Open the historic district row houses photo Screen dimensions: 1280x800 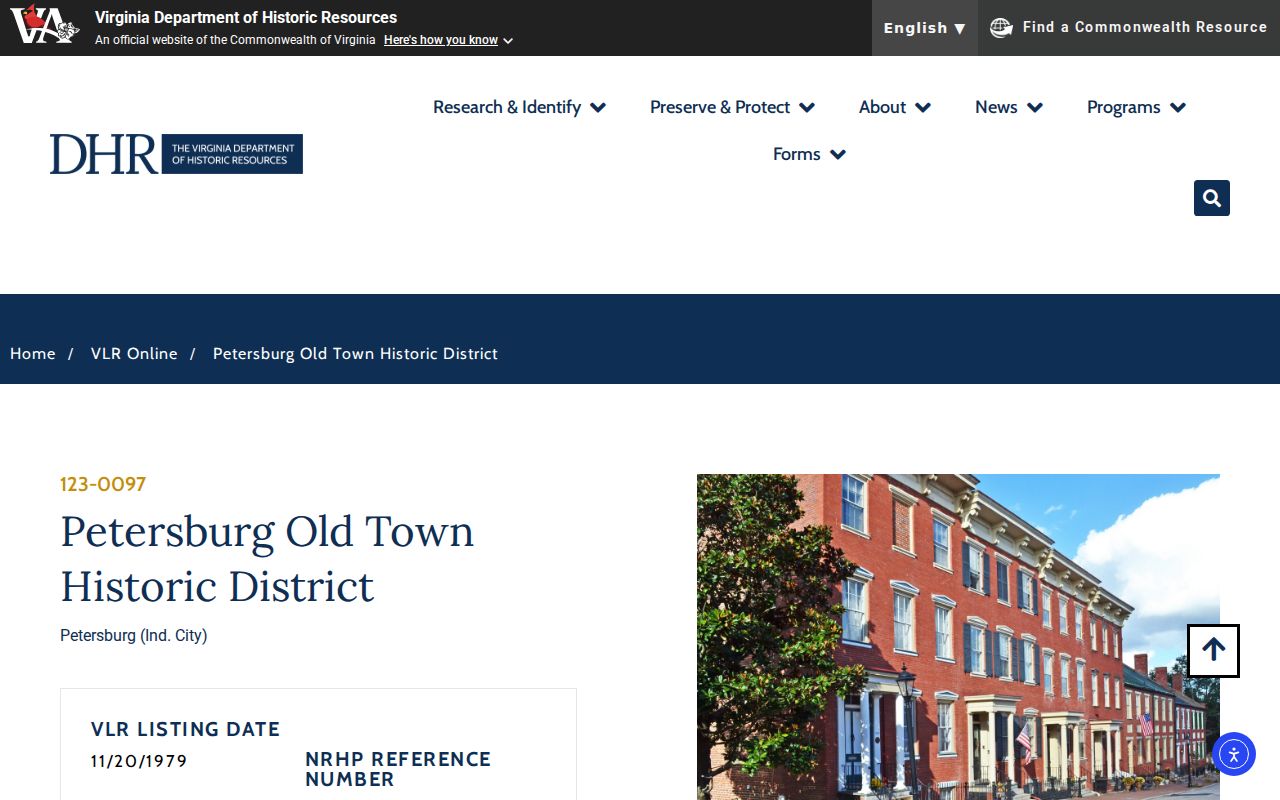tap(958, 637)
